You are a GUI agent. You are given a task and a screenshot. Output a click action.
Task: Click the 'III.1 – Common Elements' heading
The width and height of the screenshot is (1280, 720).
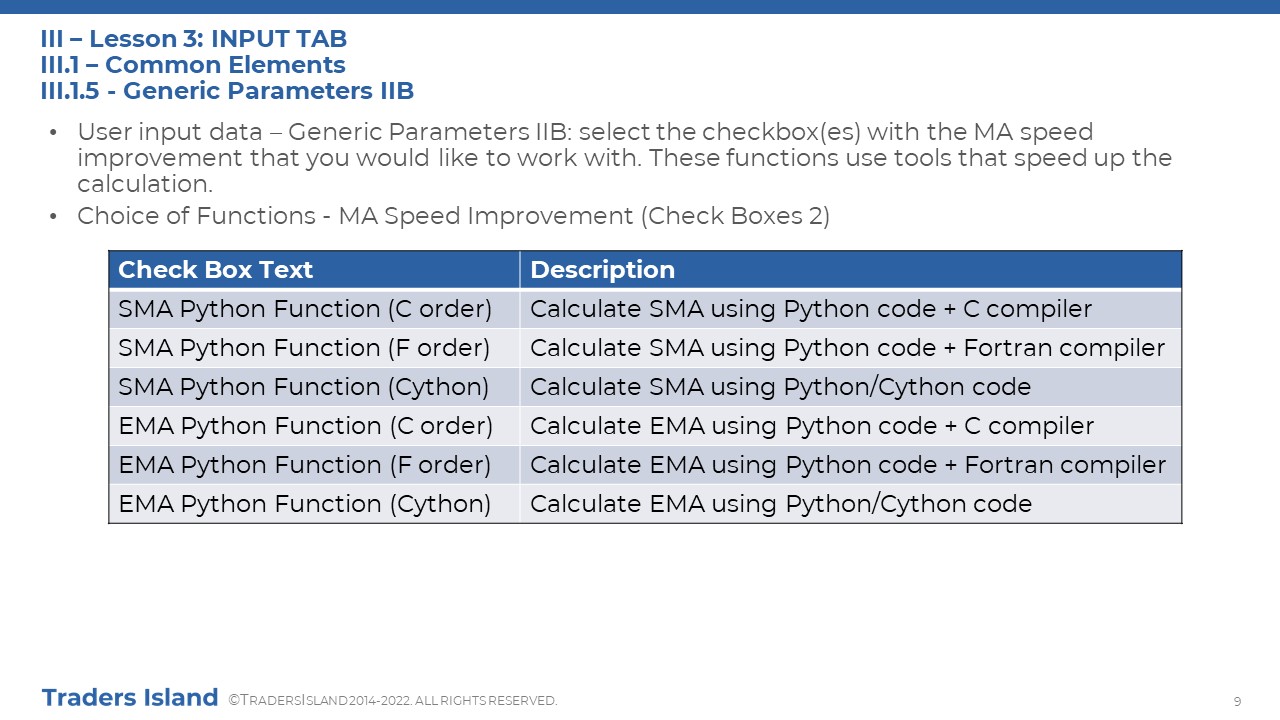pyautogui.click(x=193, y=65)
